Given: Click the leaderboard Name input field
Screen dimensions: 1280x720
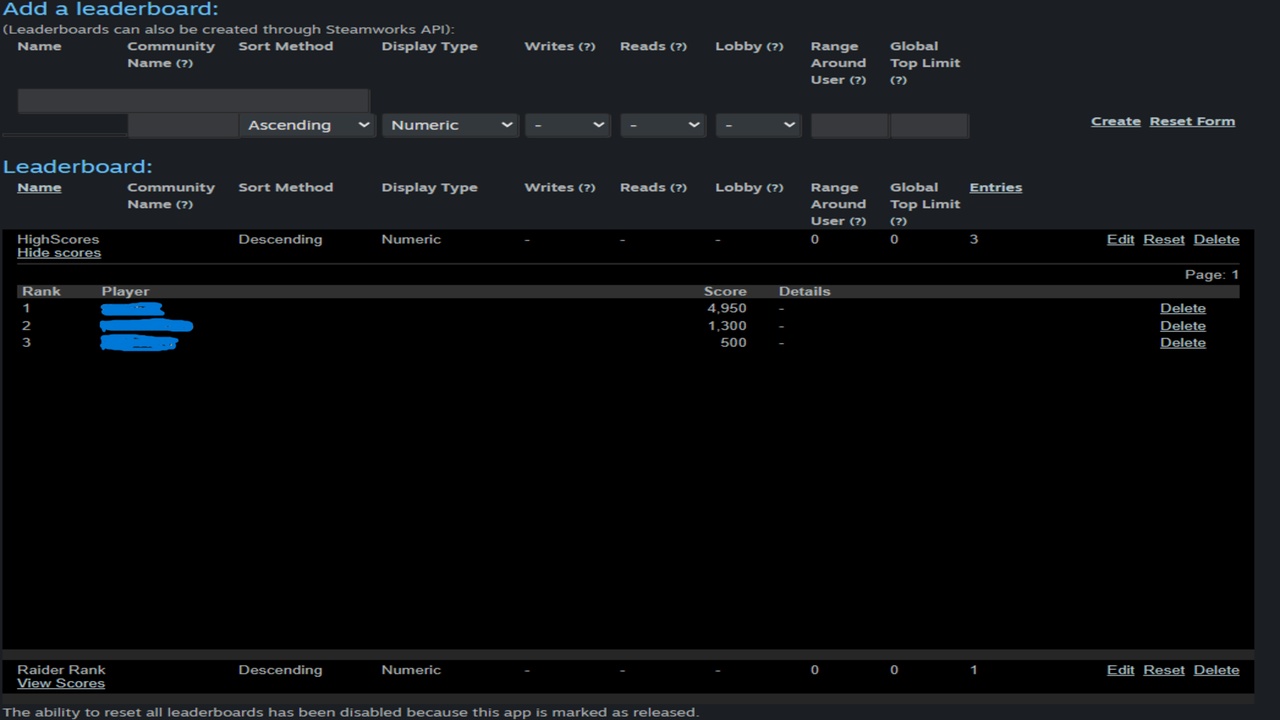Looking at the screenshot, I should click(x=193, y=100).
